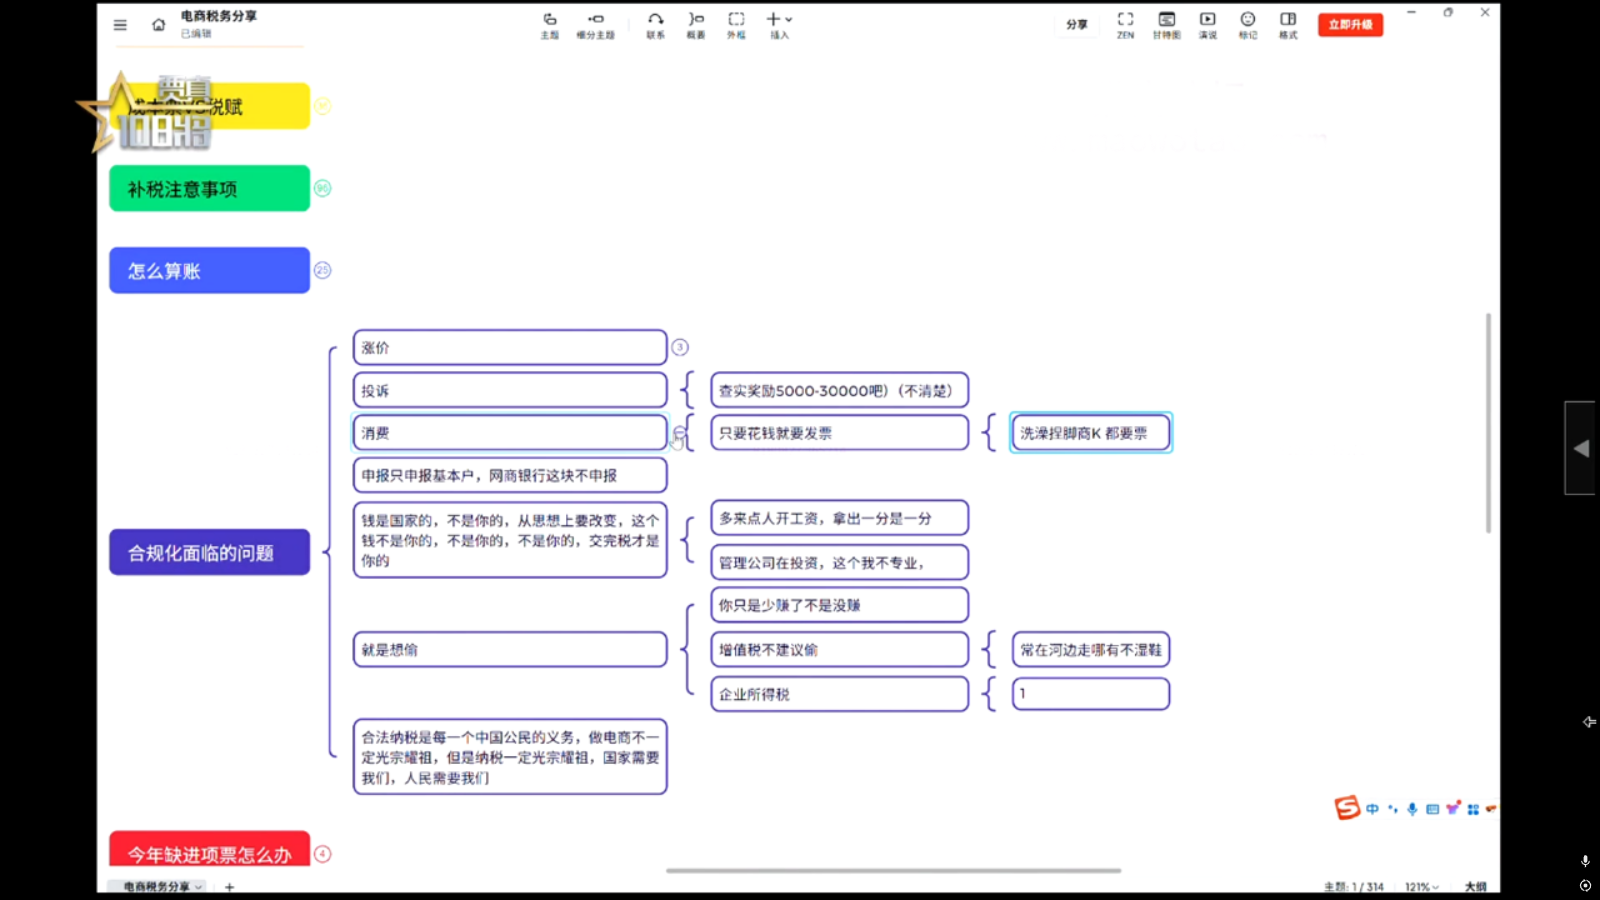The height and width of the screenshot is (900, 1600).
Task: Toggle Outline (大纲) view in status bar
Action: (1475, 887)
